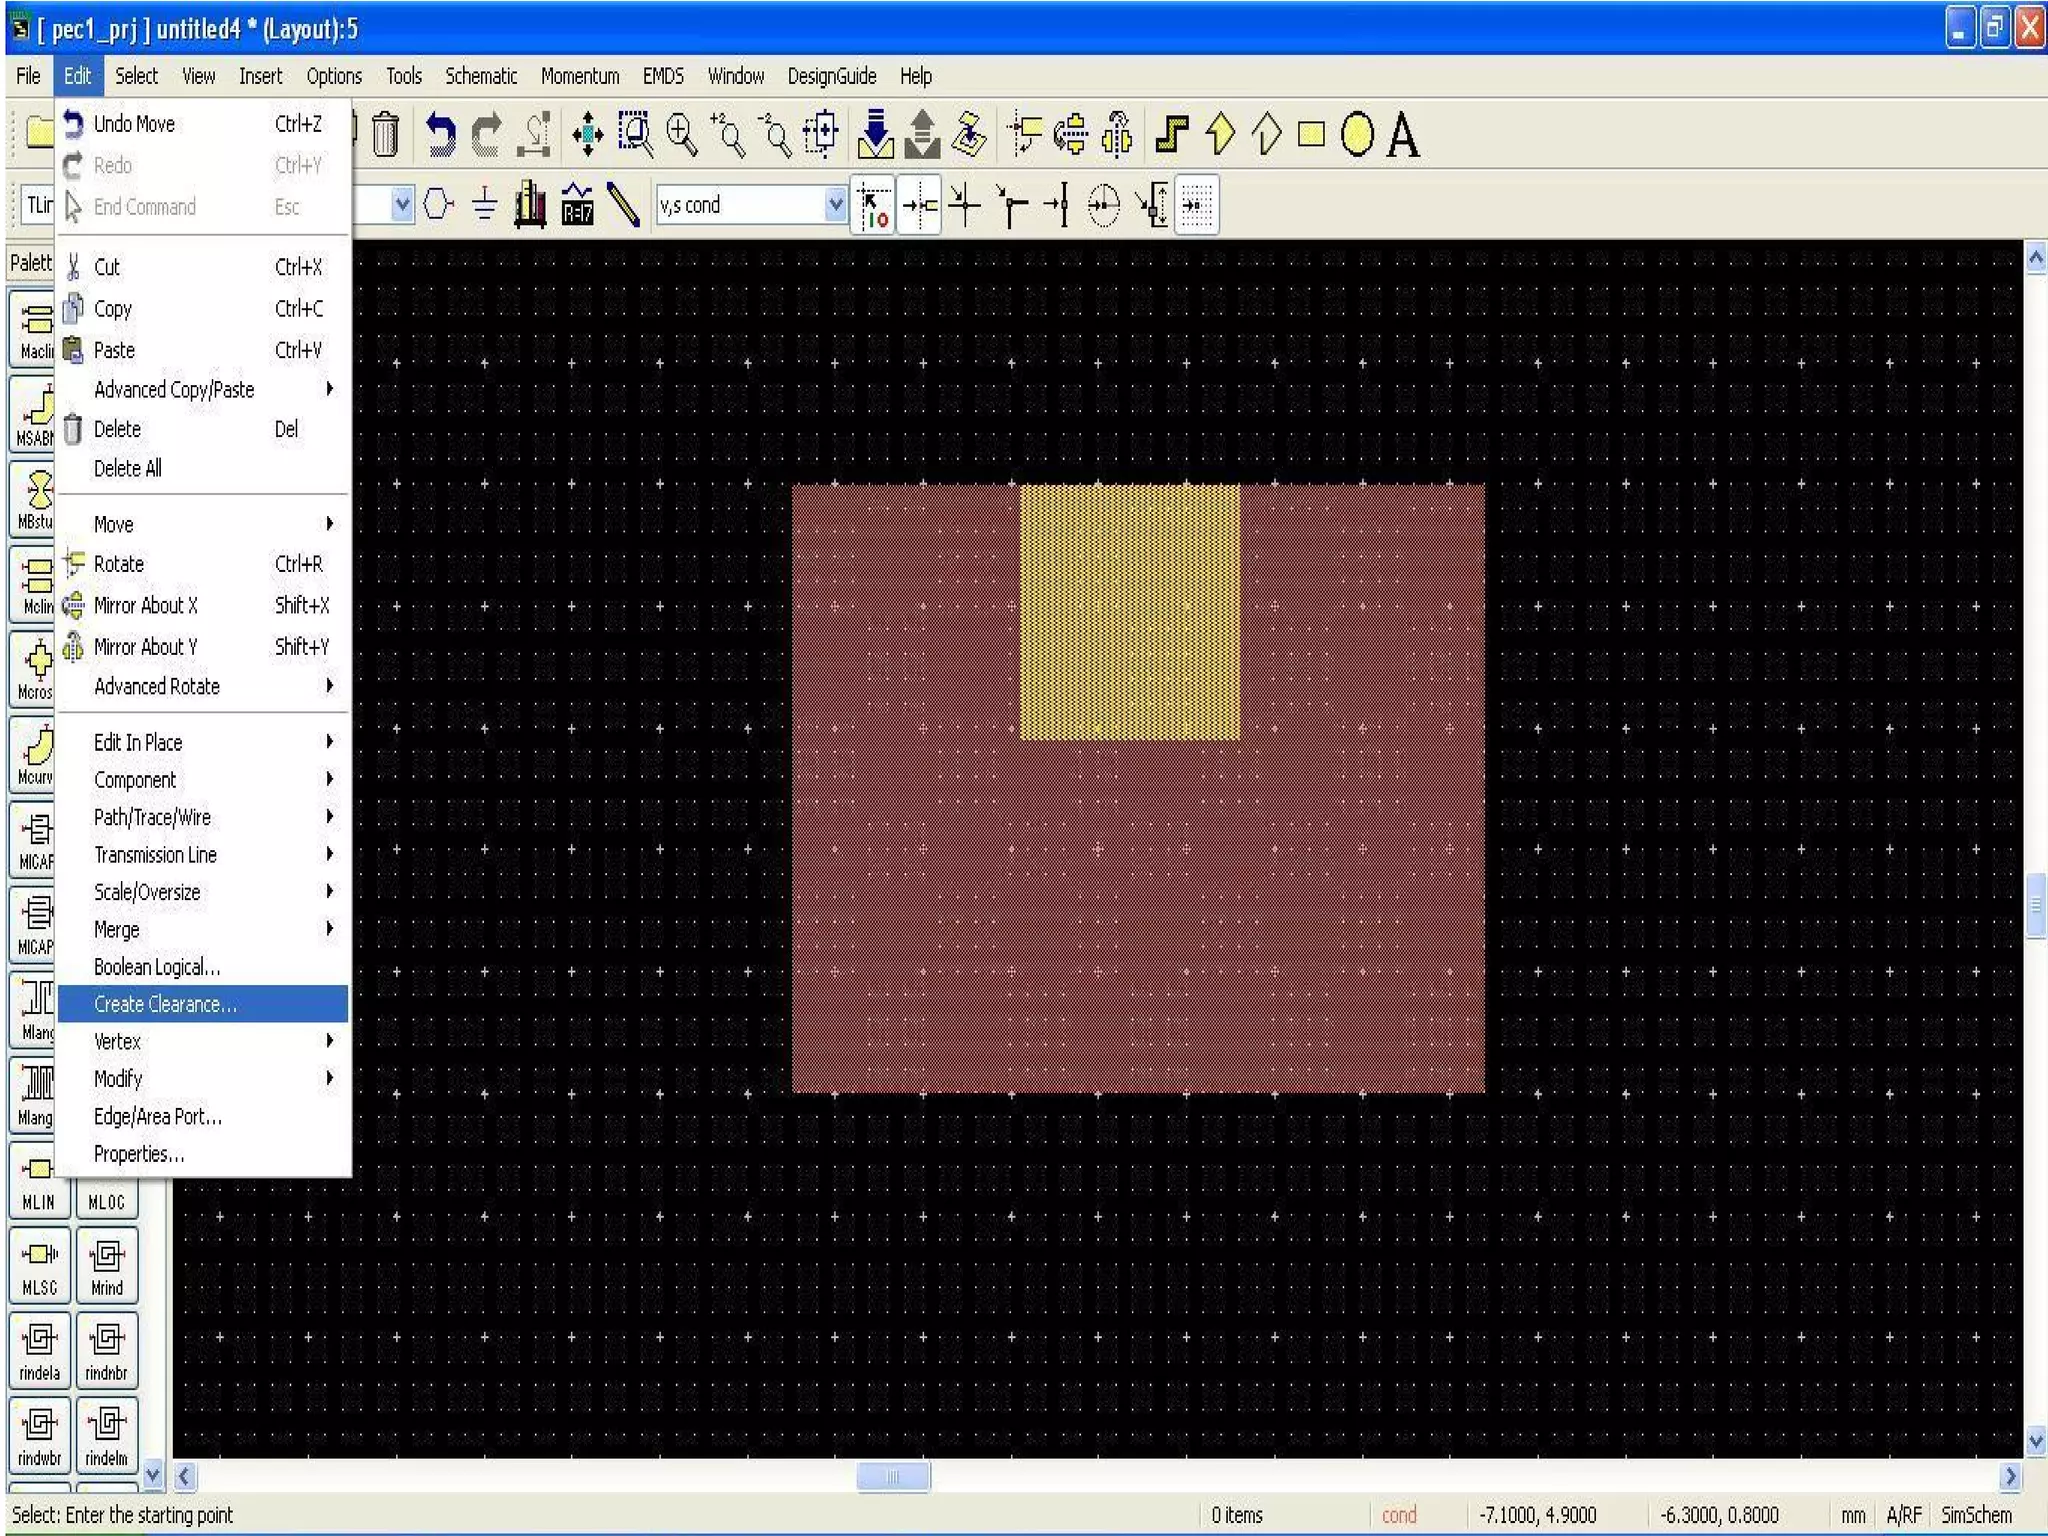Choose Create Clearance from Edit menu
Viewport: 2048px width, 1536px height.
[x=165, y=1004]
